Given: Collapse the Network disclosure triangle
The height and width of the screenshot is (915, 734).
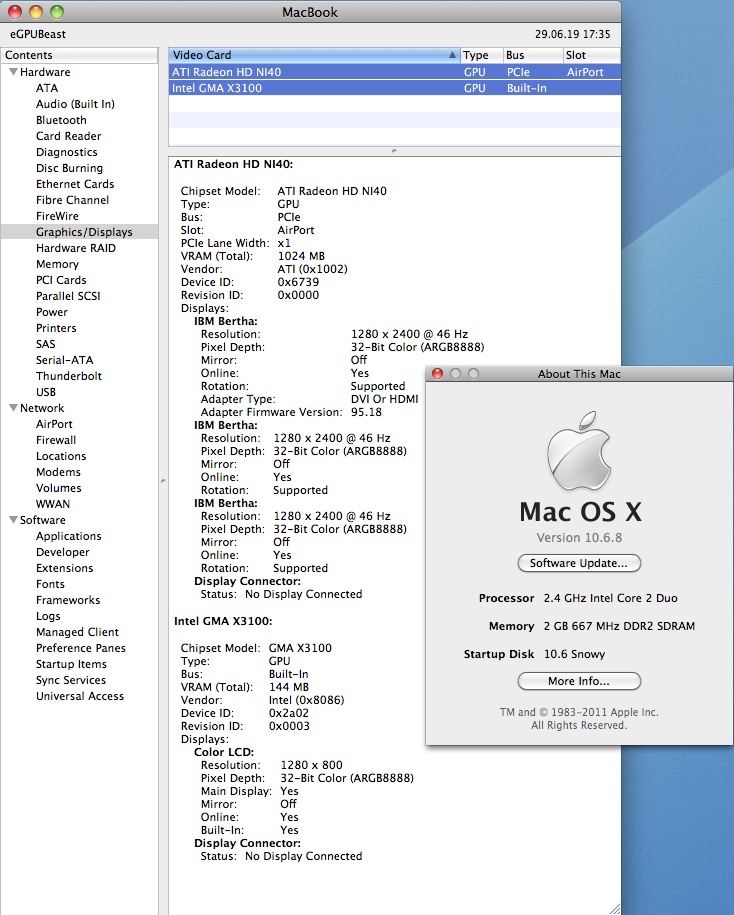Looking at the screenshot, I should coord(13,408).
